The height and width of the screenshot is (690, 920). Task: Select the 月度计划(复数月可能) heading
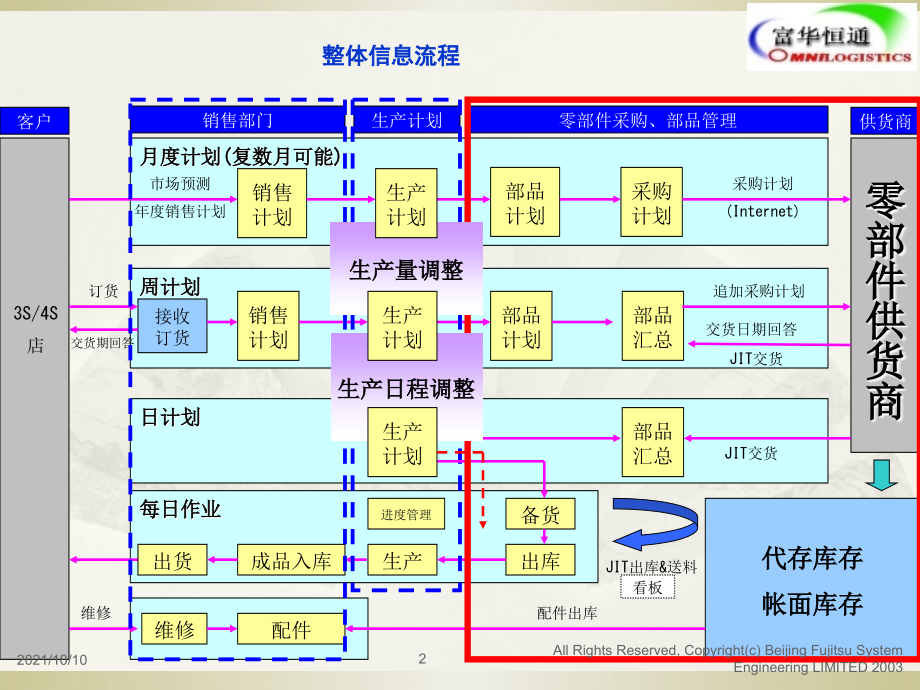(240, 156)
